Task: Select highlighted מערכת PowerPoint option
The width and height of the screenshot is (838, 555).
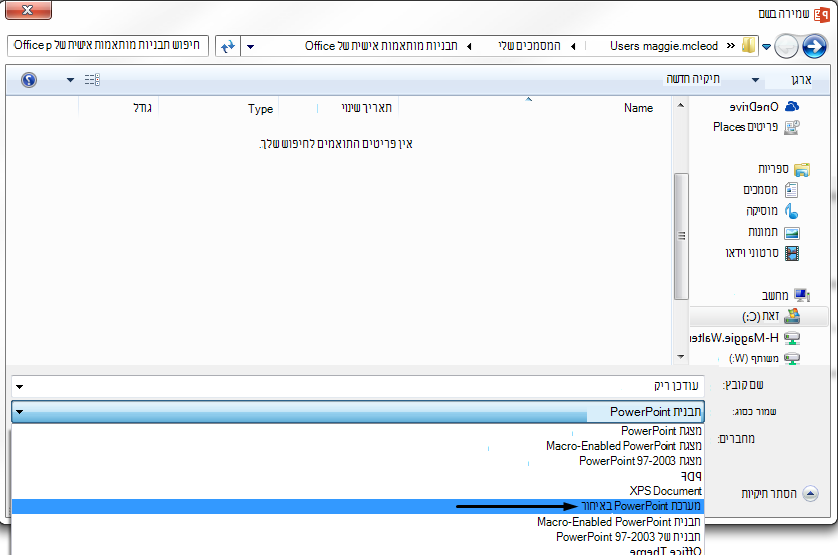Action: [x=358, y=506]
